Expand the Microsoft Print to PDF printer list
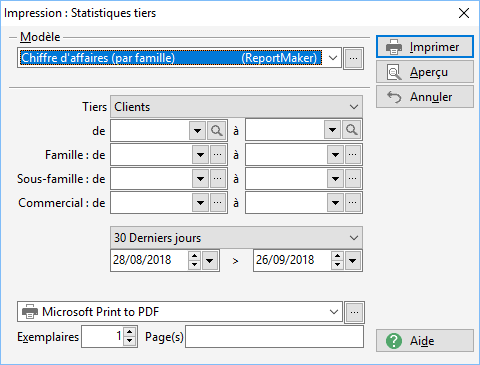 (x=334, y=312)
